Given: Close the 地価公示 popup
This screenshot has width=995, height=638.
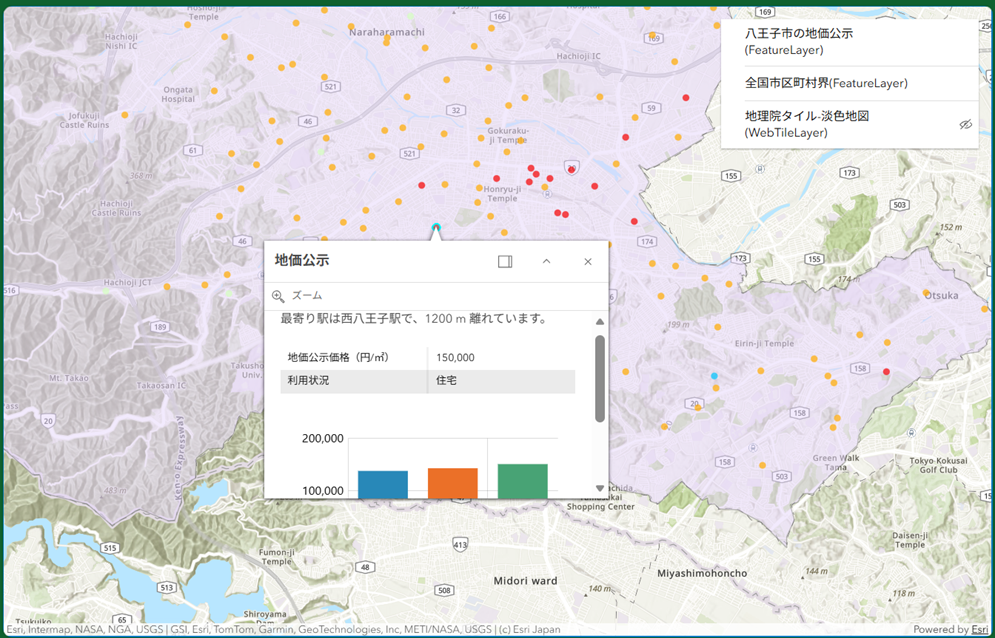Looking at the screenshot, I should pos(588,261).
